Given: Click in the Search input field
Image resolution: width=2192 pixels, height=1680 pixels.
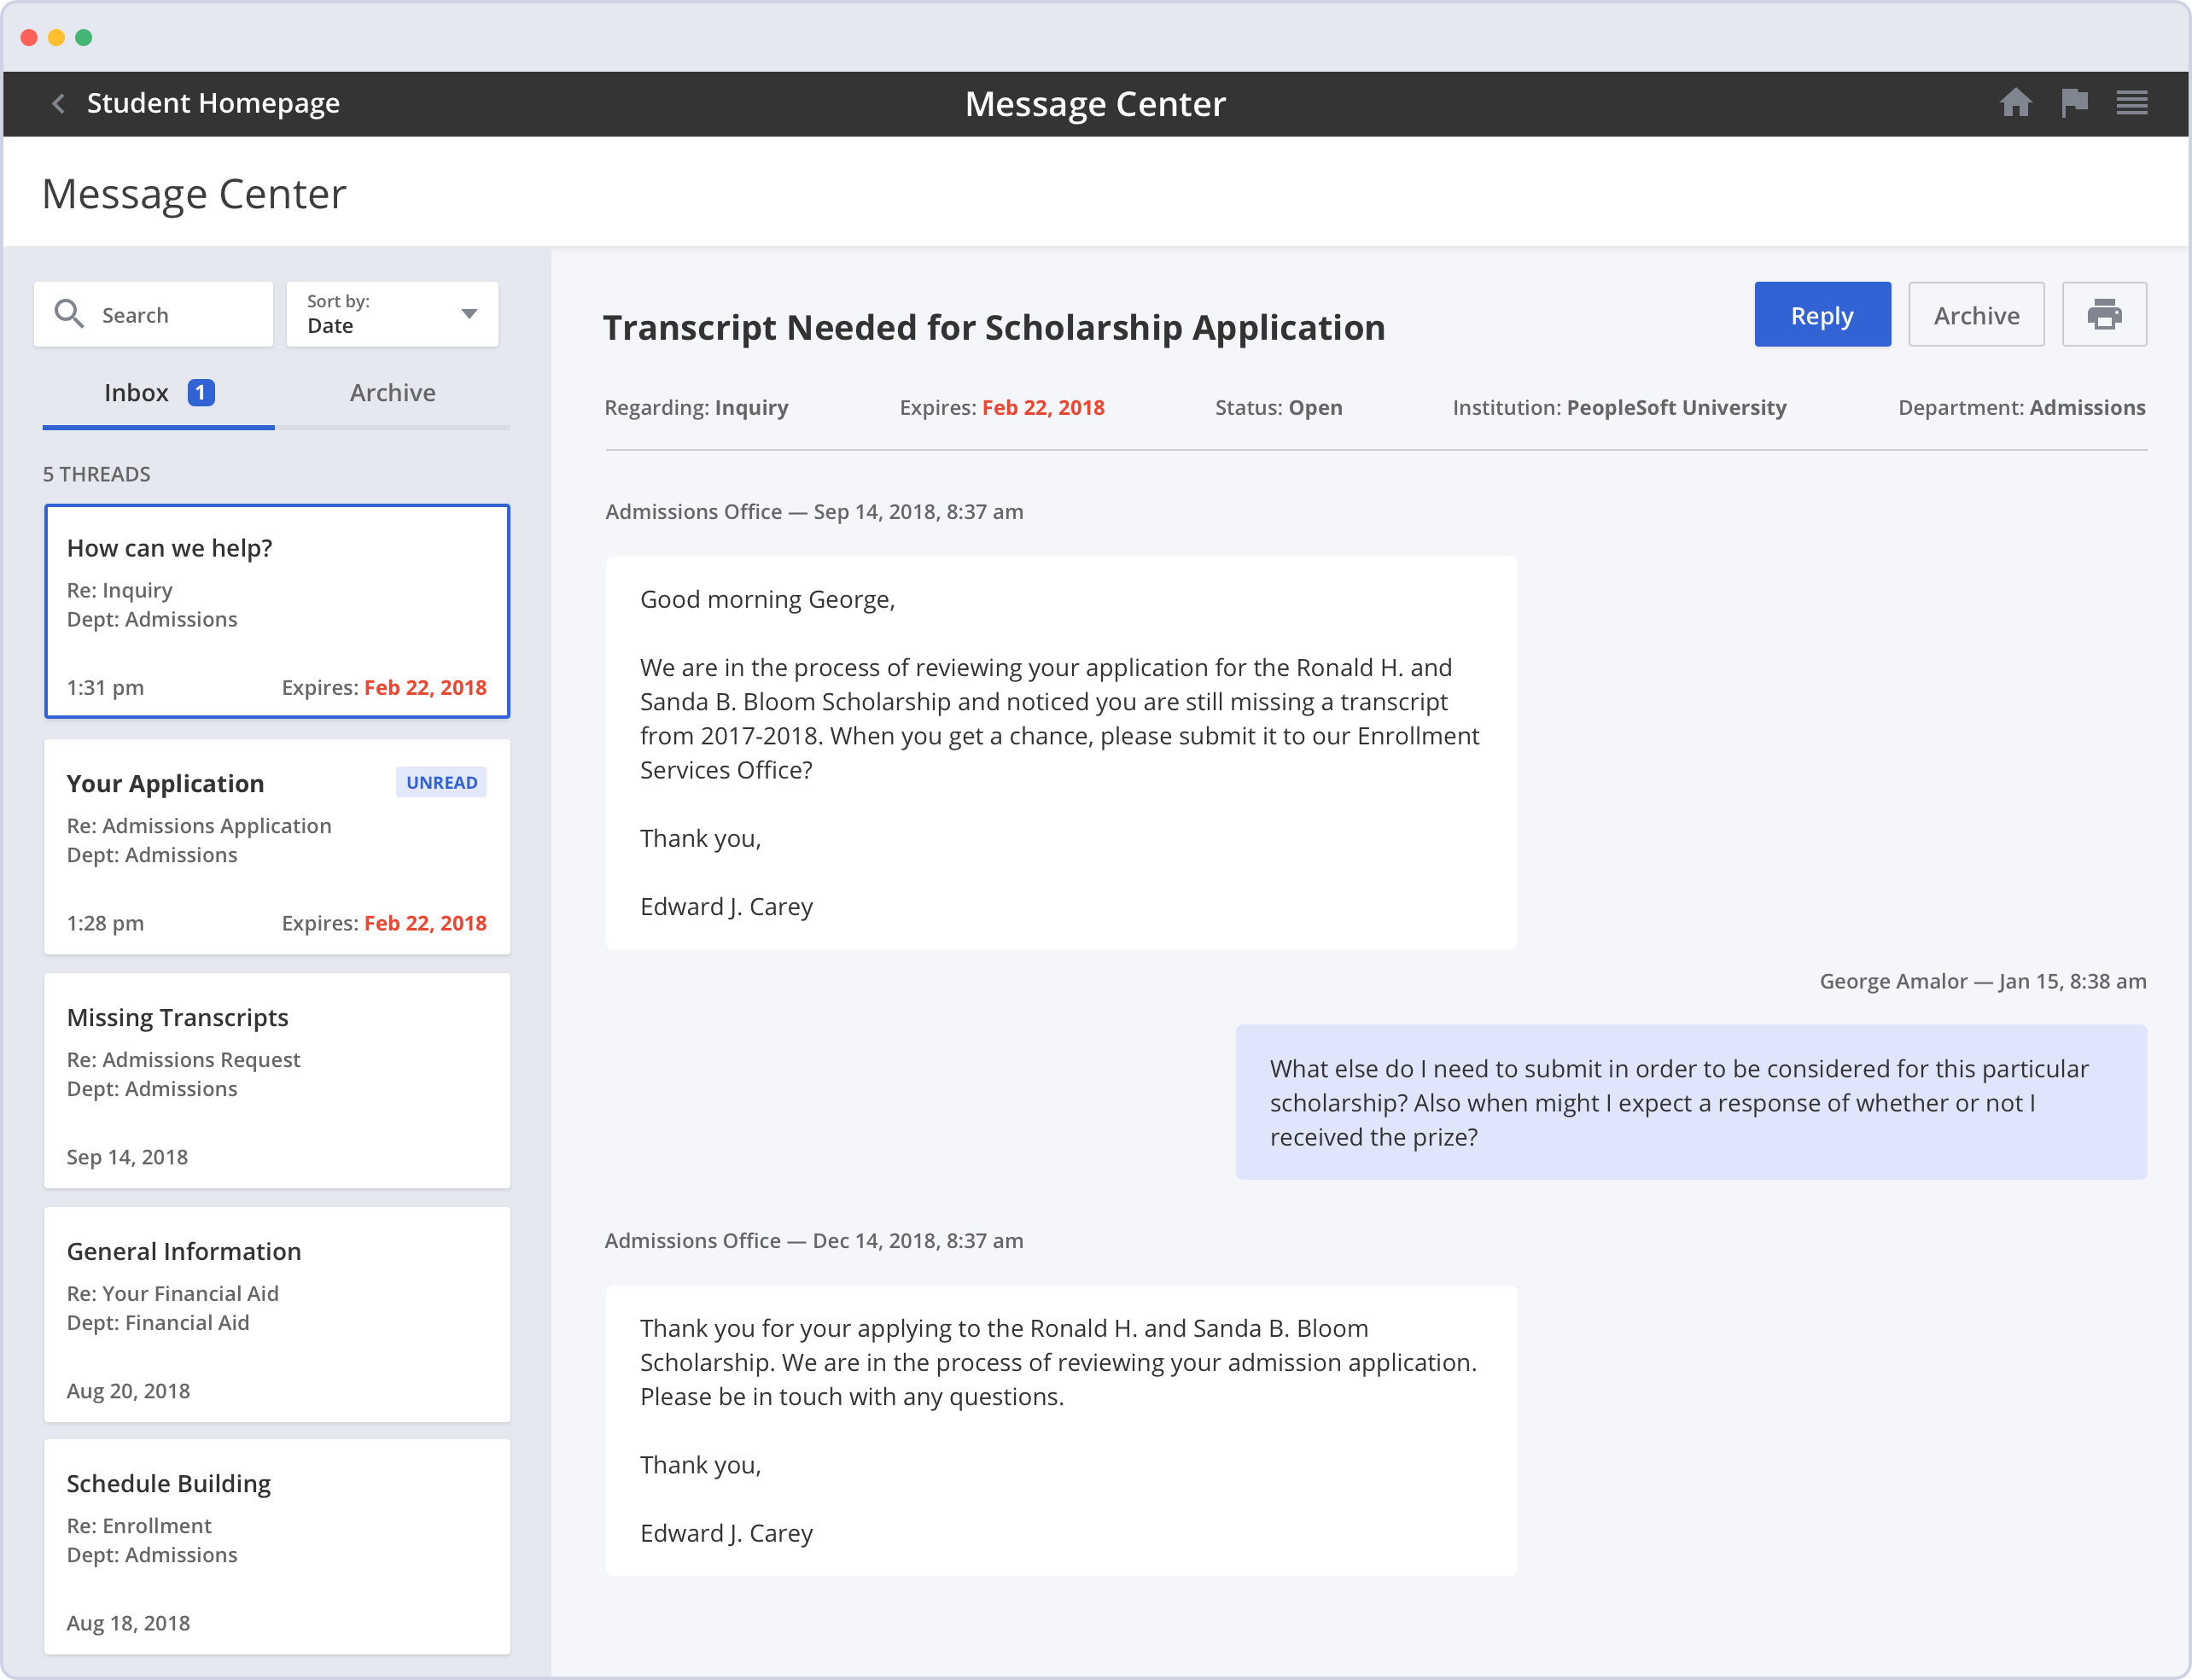Looking at the screenshot, I should [x=153, y=314].
